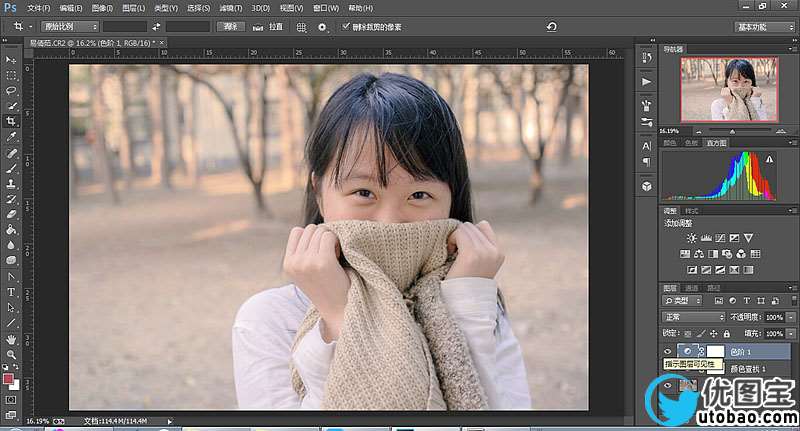Image resolution: width=800 pixels, height=431 pixels.
Task: Hide the 色阶 1 layer via eye icon
Action: [668, 350]
